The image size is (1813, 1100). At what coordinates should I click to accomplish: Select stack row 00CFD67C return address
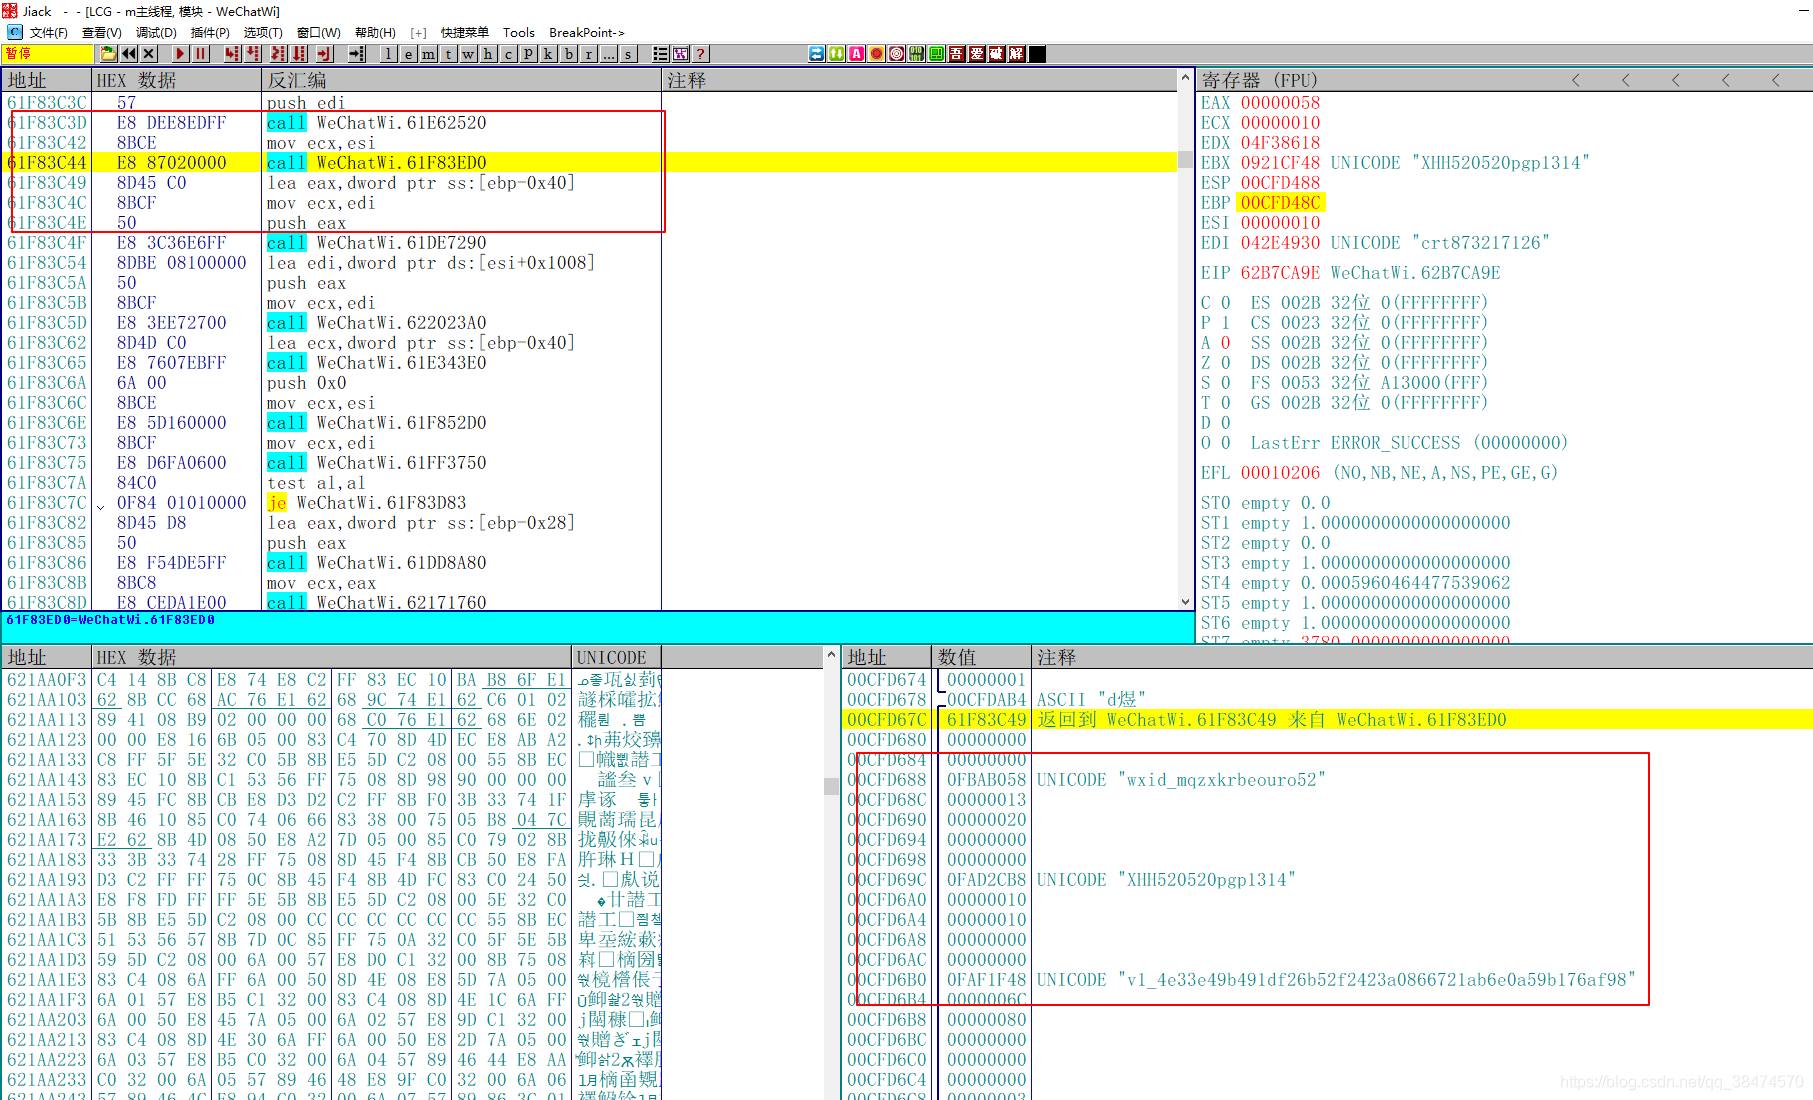tap(1328, 719)
